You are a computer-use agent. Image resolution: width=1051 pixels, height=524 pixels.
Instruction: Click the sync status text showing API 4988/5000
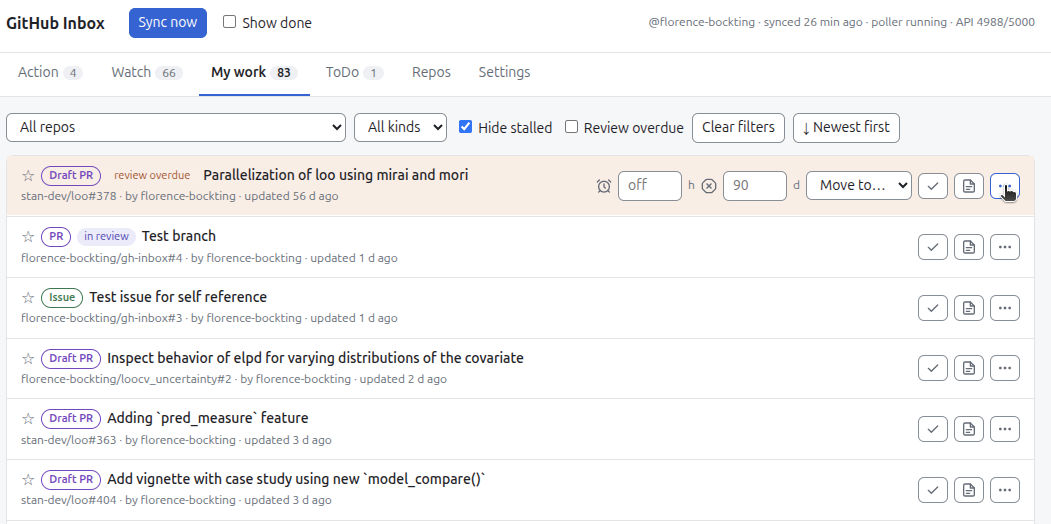coord(841,22)
